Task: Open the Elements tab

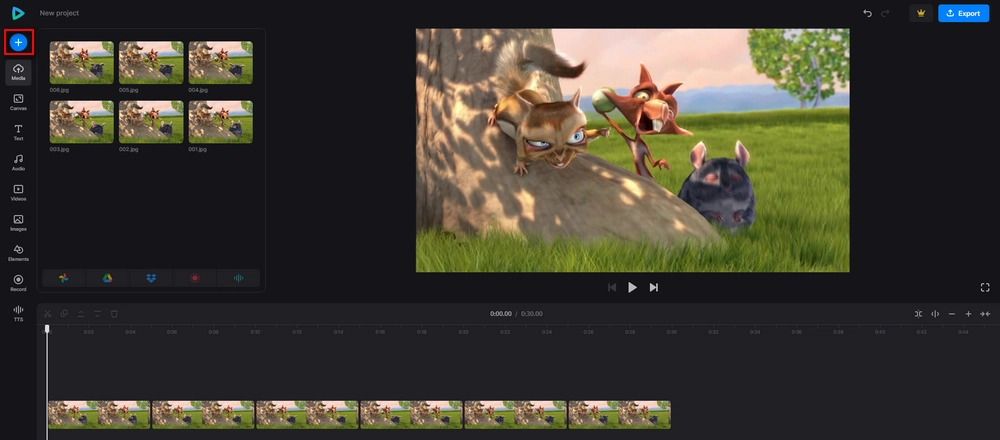Action: click(18, 253)
